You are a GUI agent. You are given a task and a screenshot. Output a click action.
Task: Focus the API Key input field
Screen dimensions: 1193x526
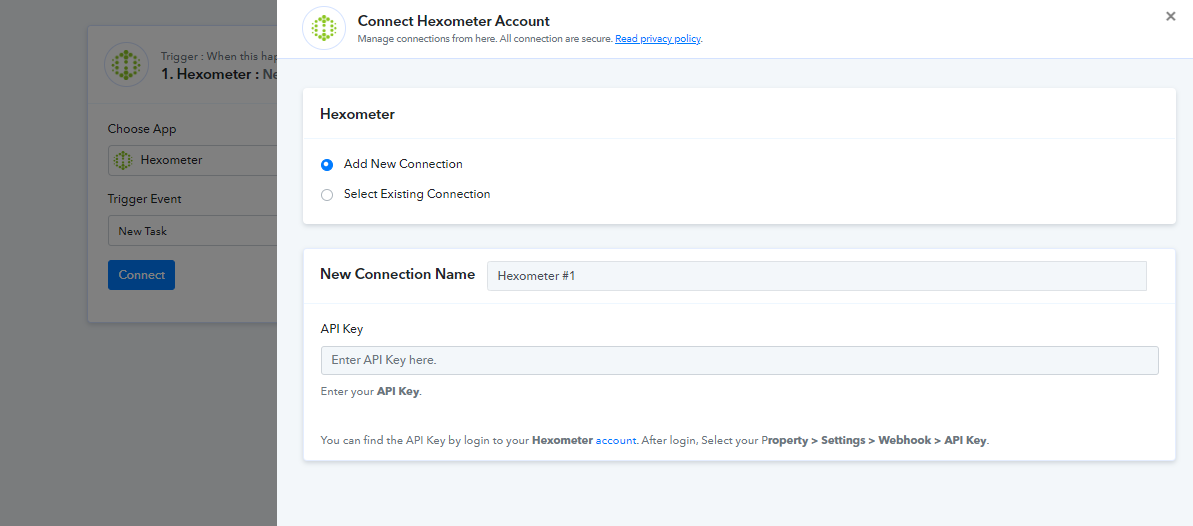pos(740,360)
